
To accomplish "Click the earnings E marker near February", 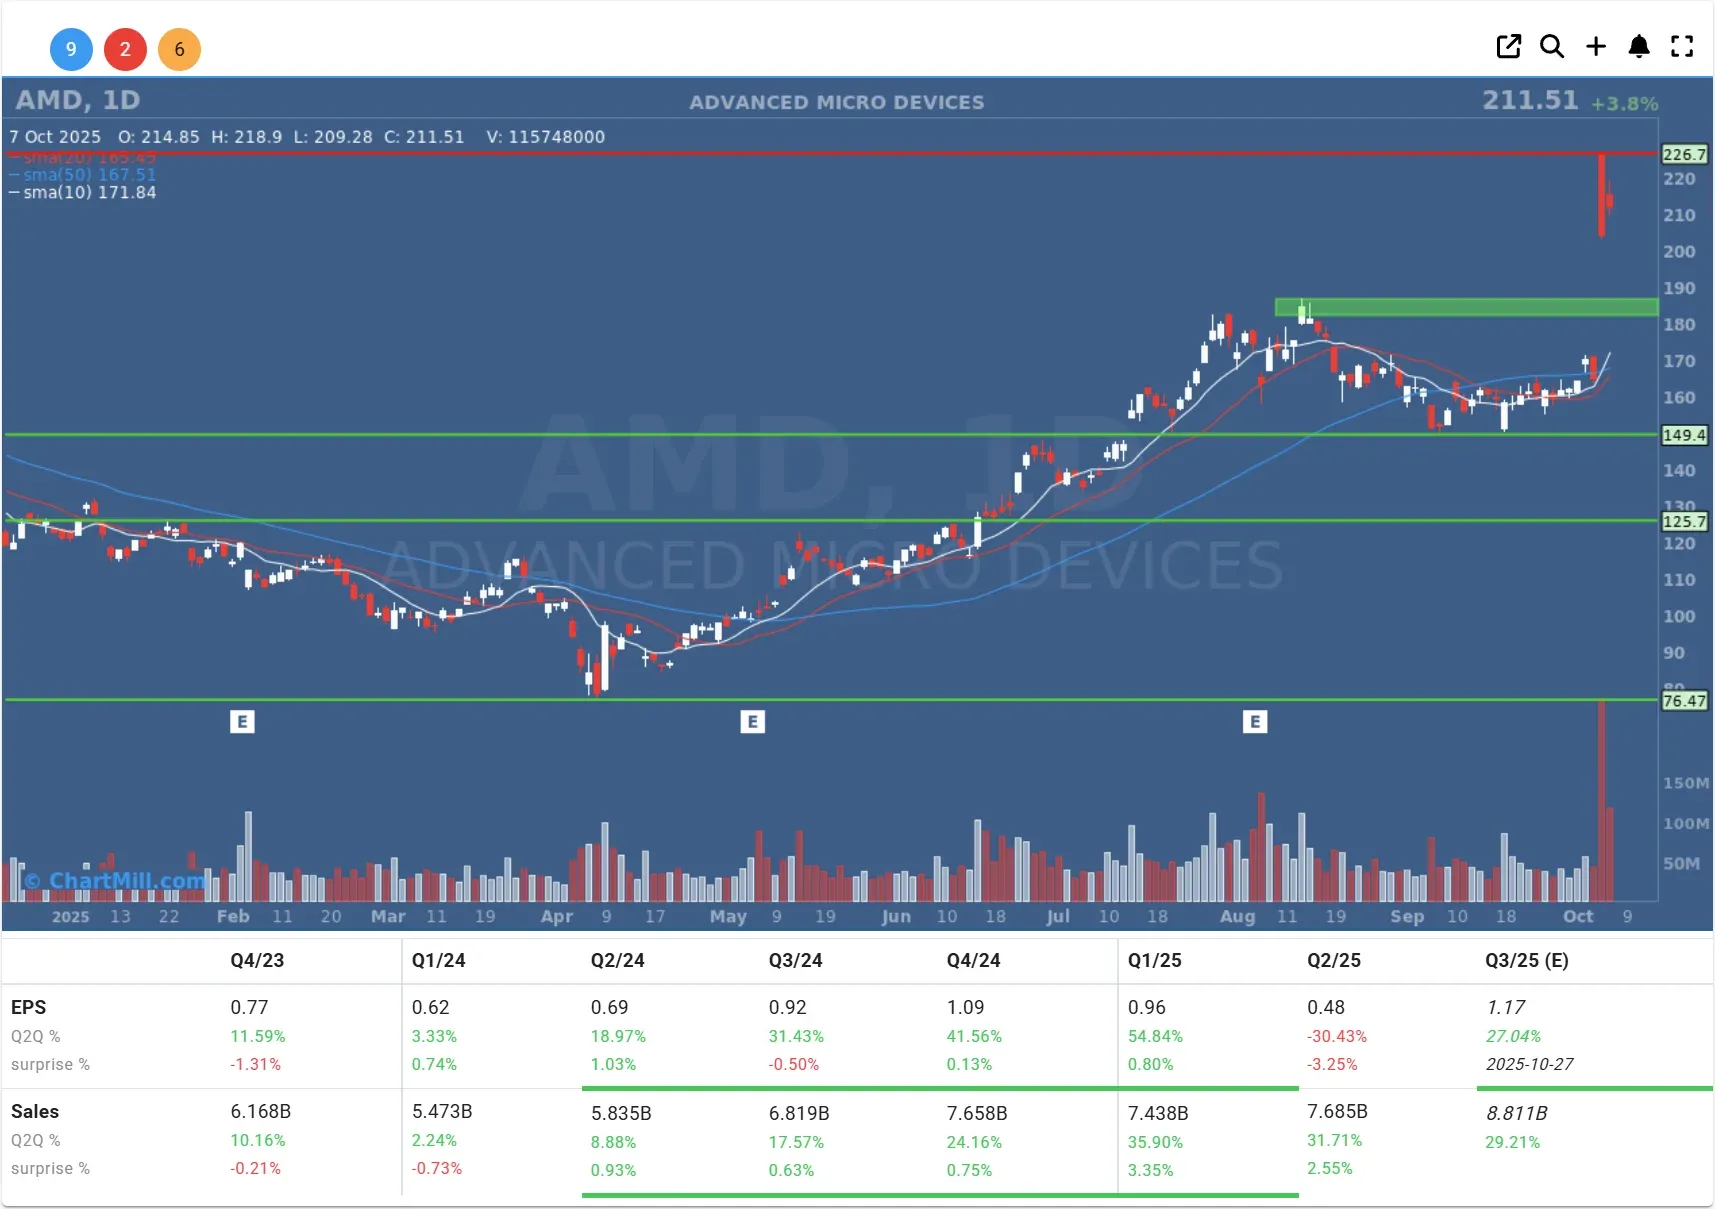I will click(242, 722).
